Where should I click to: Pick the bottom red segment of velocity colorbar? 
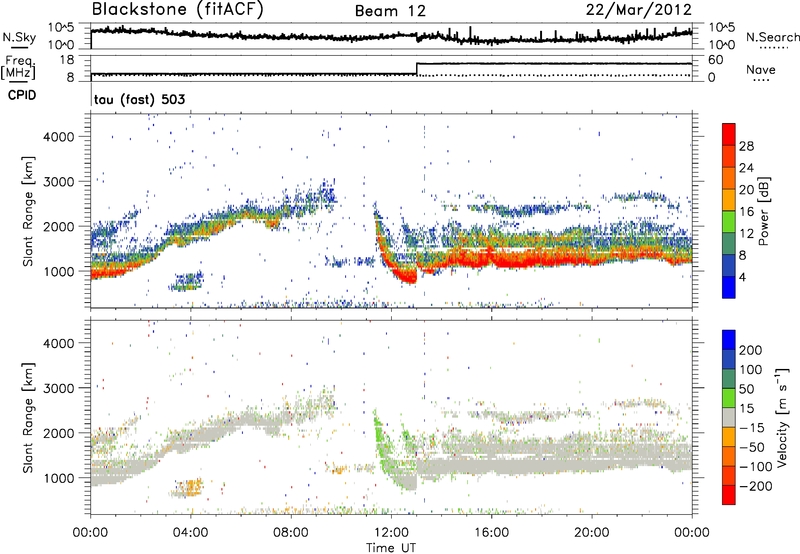pos(729,495)
